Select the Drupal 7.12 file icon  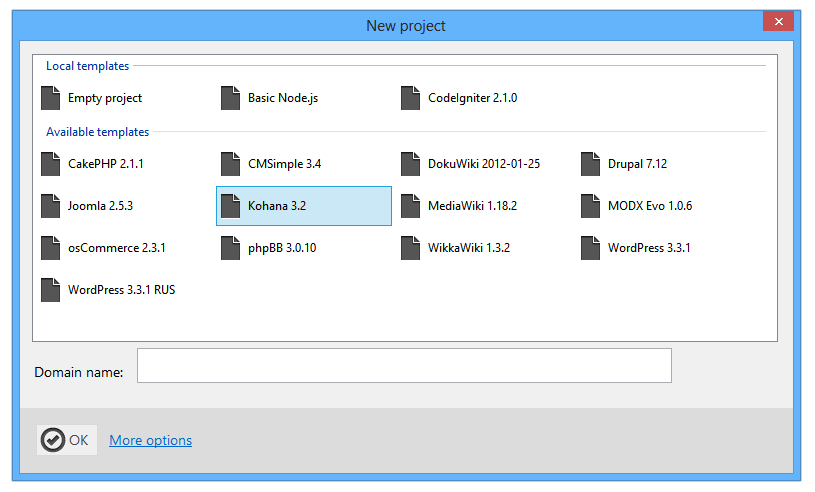tap(590, 164)
